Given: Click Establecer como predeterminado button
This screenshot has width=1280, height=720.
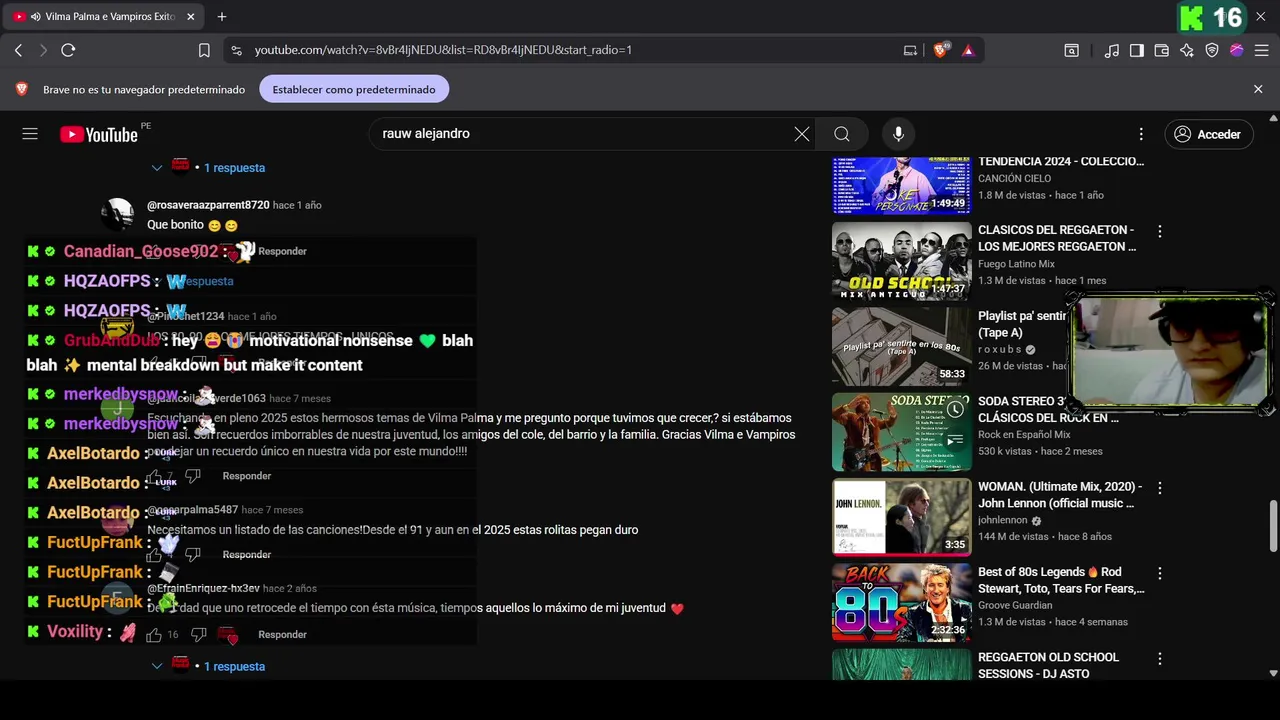Looking at the screenshot, I should [354, 89].
